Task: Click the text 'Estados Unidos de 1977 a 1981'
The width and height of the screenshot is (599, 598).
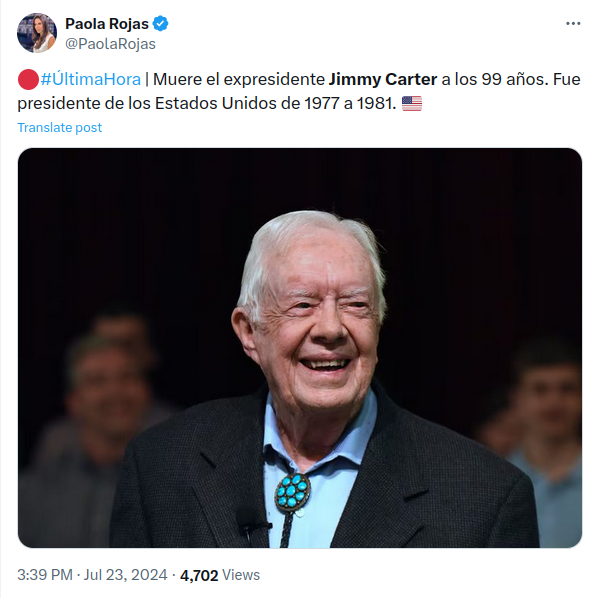Action: pos(275,103)
